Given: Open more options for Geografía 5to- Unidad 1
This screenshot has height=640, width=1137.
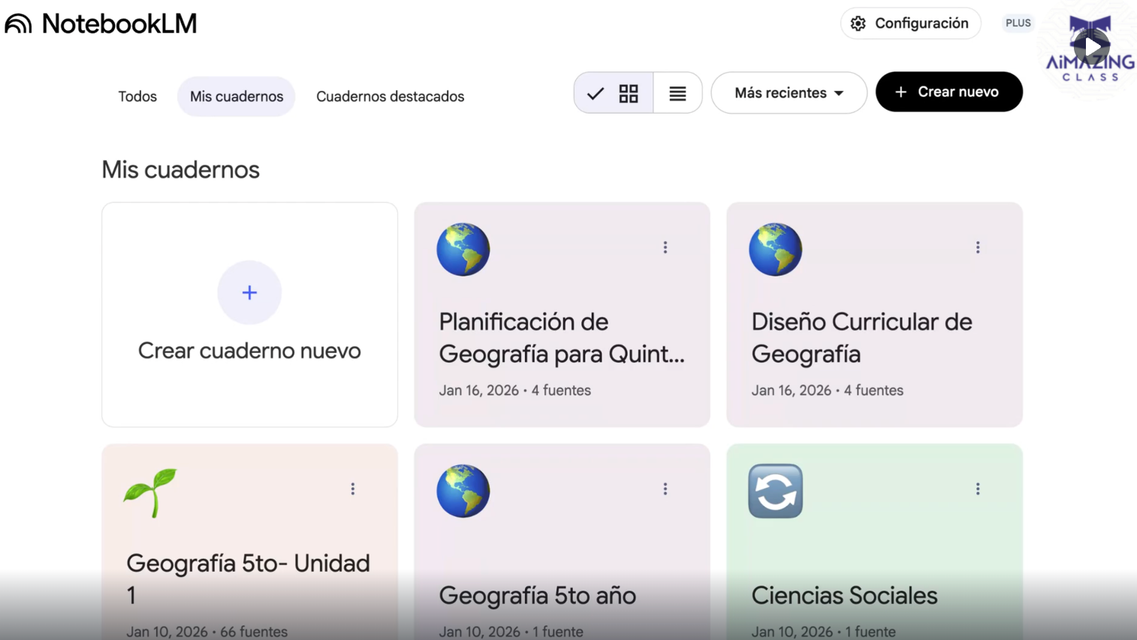Looking at the screenshot, I should click(353, 489).
